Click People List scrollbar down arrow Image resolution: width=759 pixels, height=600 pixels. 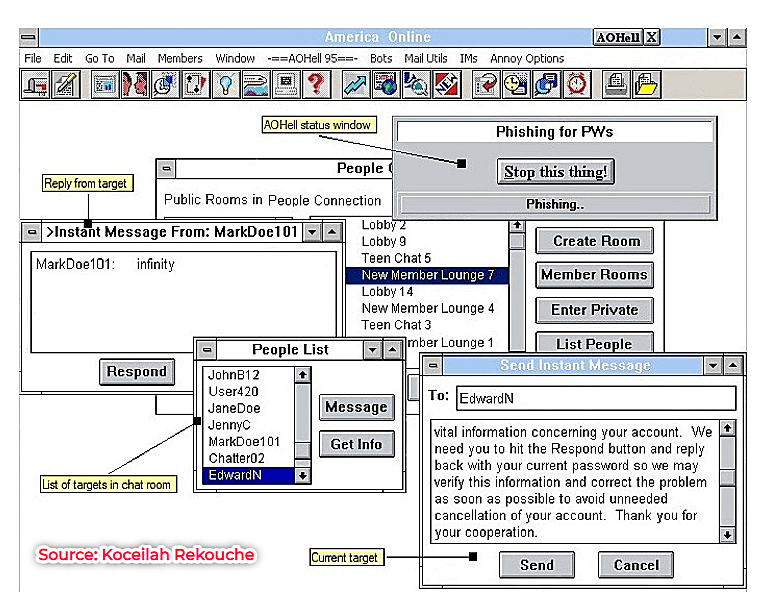tap(303, 476)
